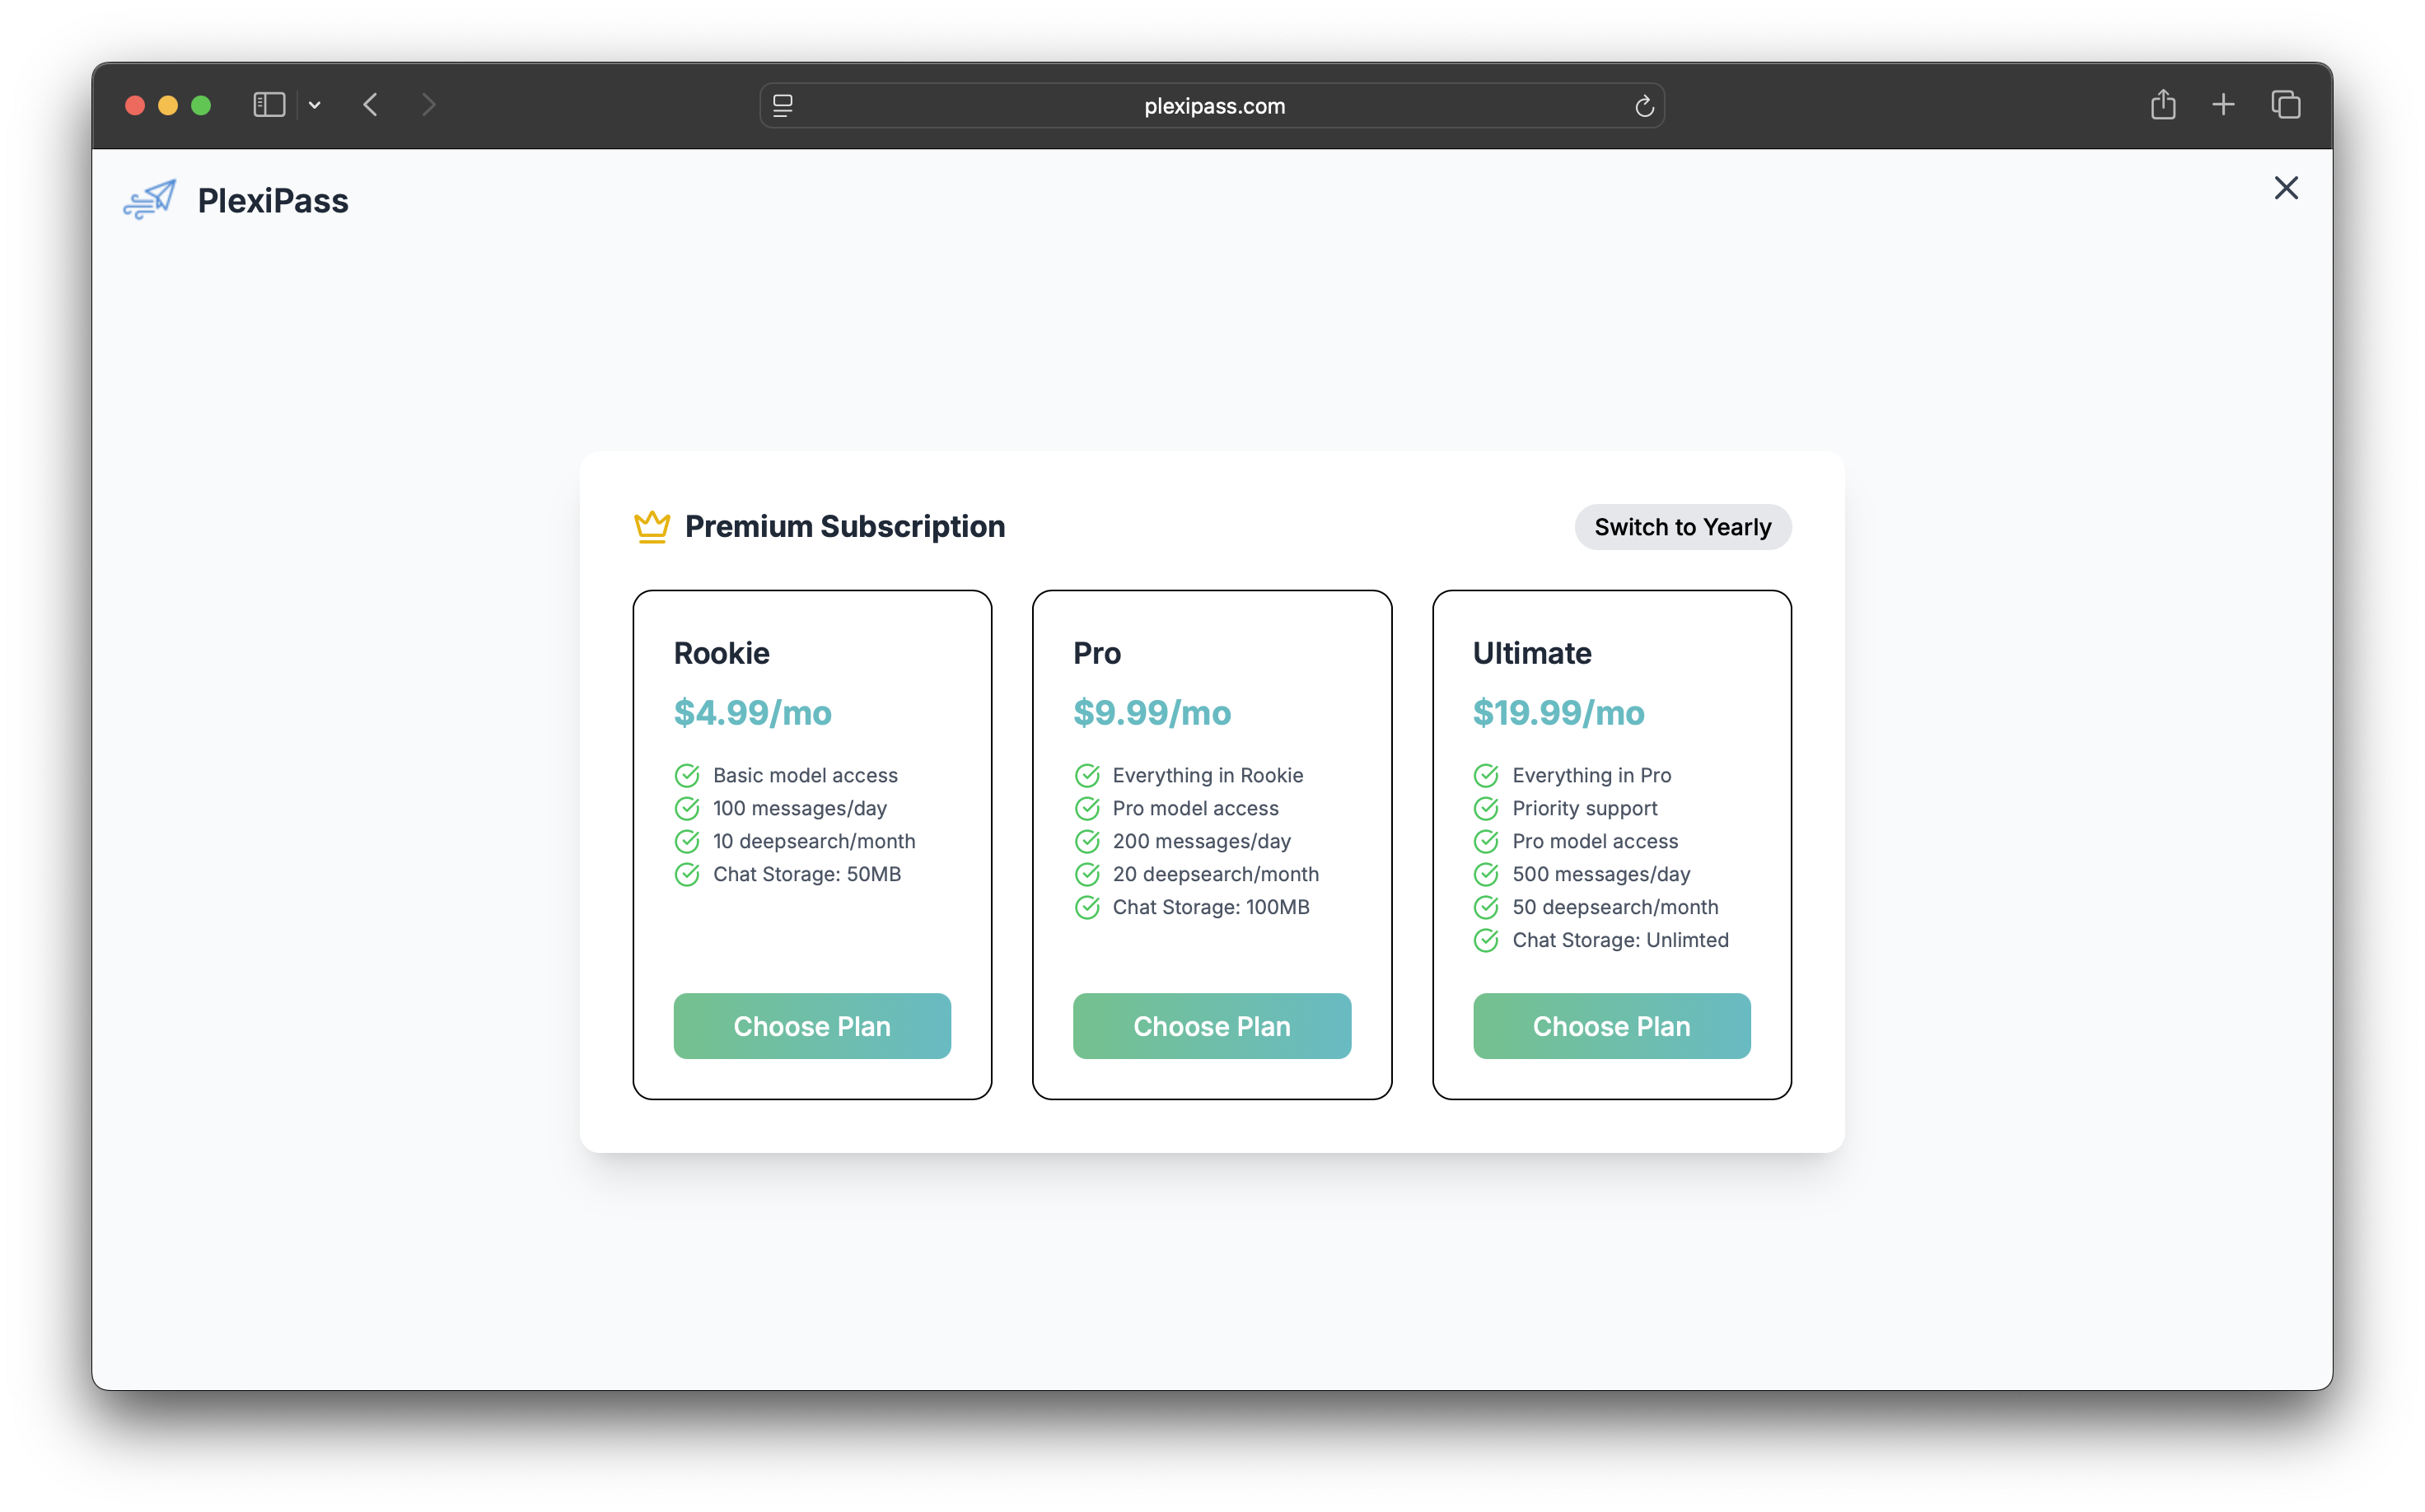Click the PlexiPass paper plane logo
Viewport: 2425px width, 1512px height.
(150, 200)
